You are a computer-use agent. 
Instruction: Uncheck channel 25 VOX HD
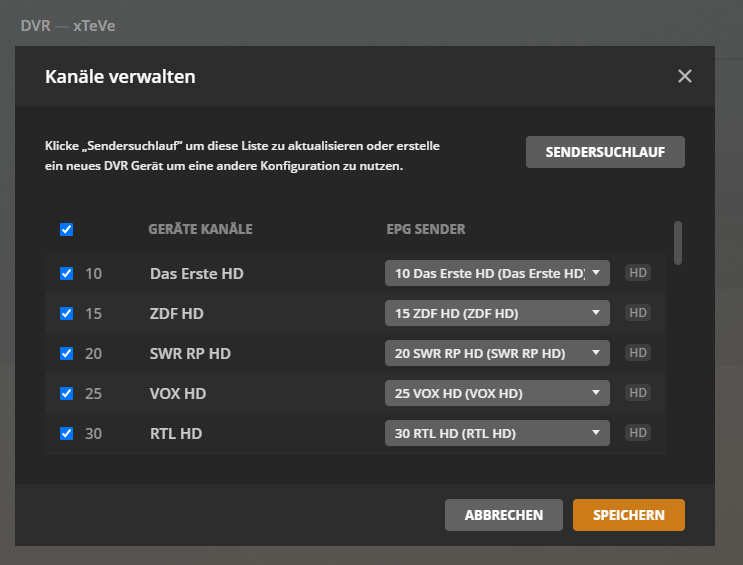(x=67, y=393)
